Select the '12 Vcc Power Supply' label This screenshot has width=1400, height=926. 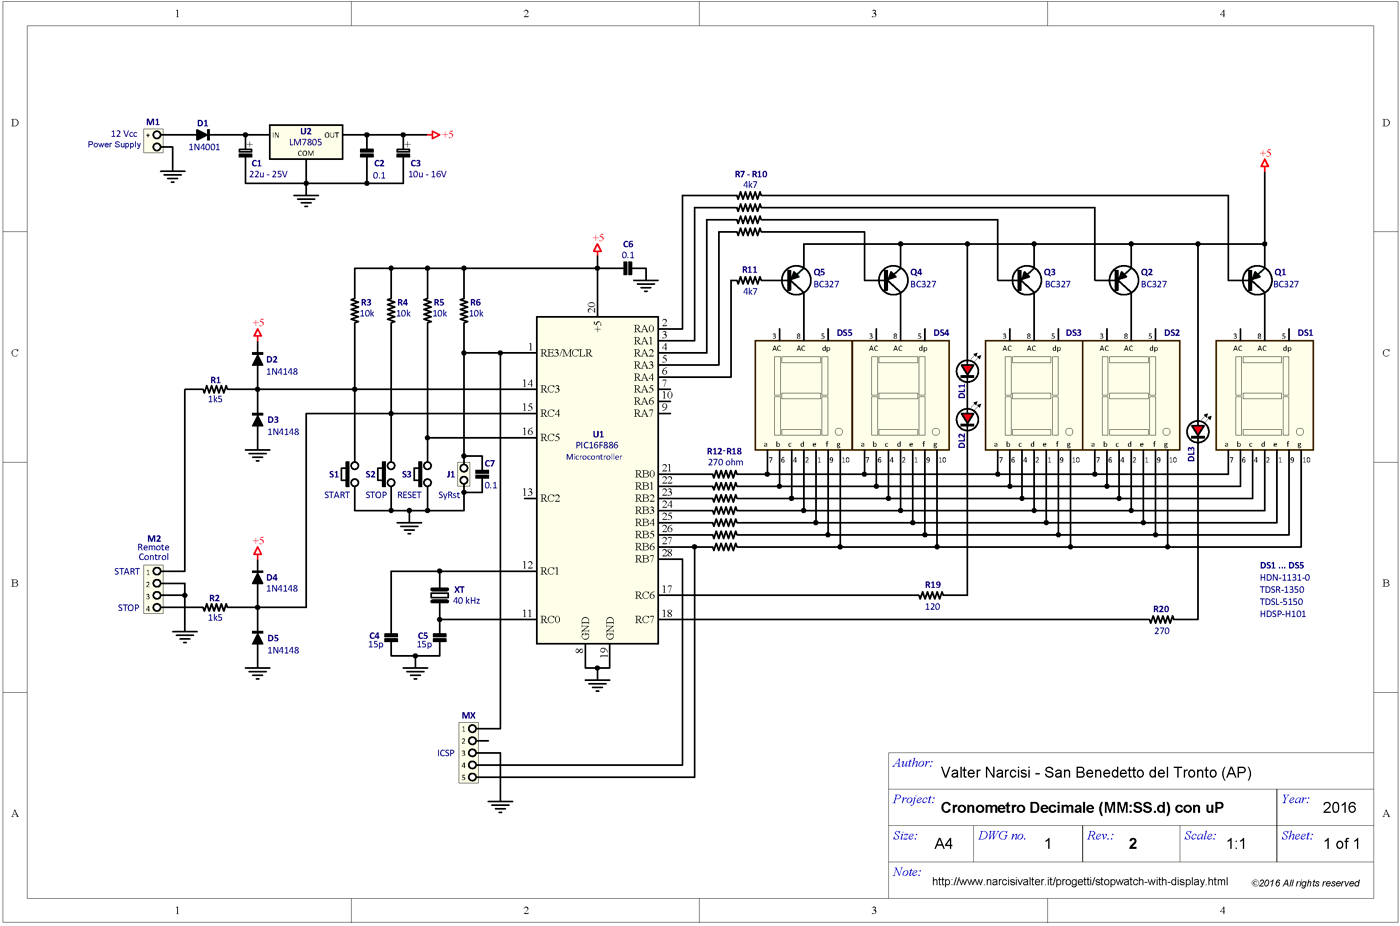pyautogui.click(x=115, y=139)
